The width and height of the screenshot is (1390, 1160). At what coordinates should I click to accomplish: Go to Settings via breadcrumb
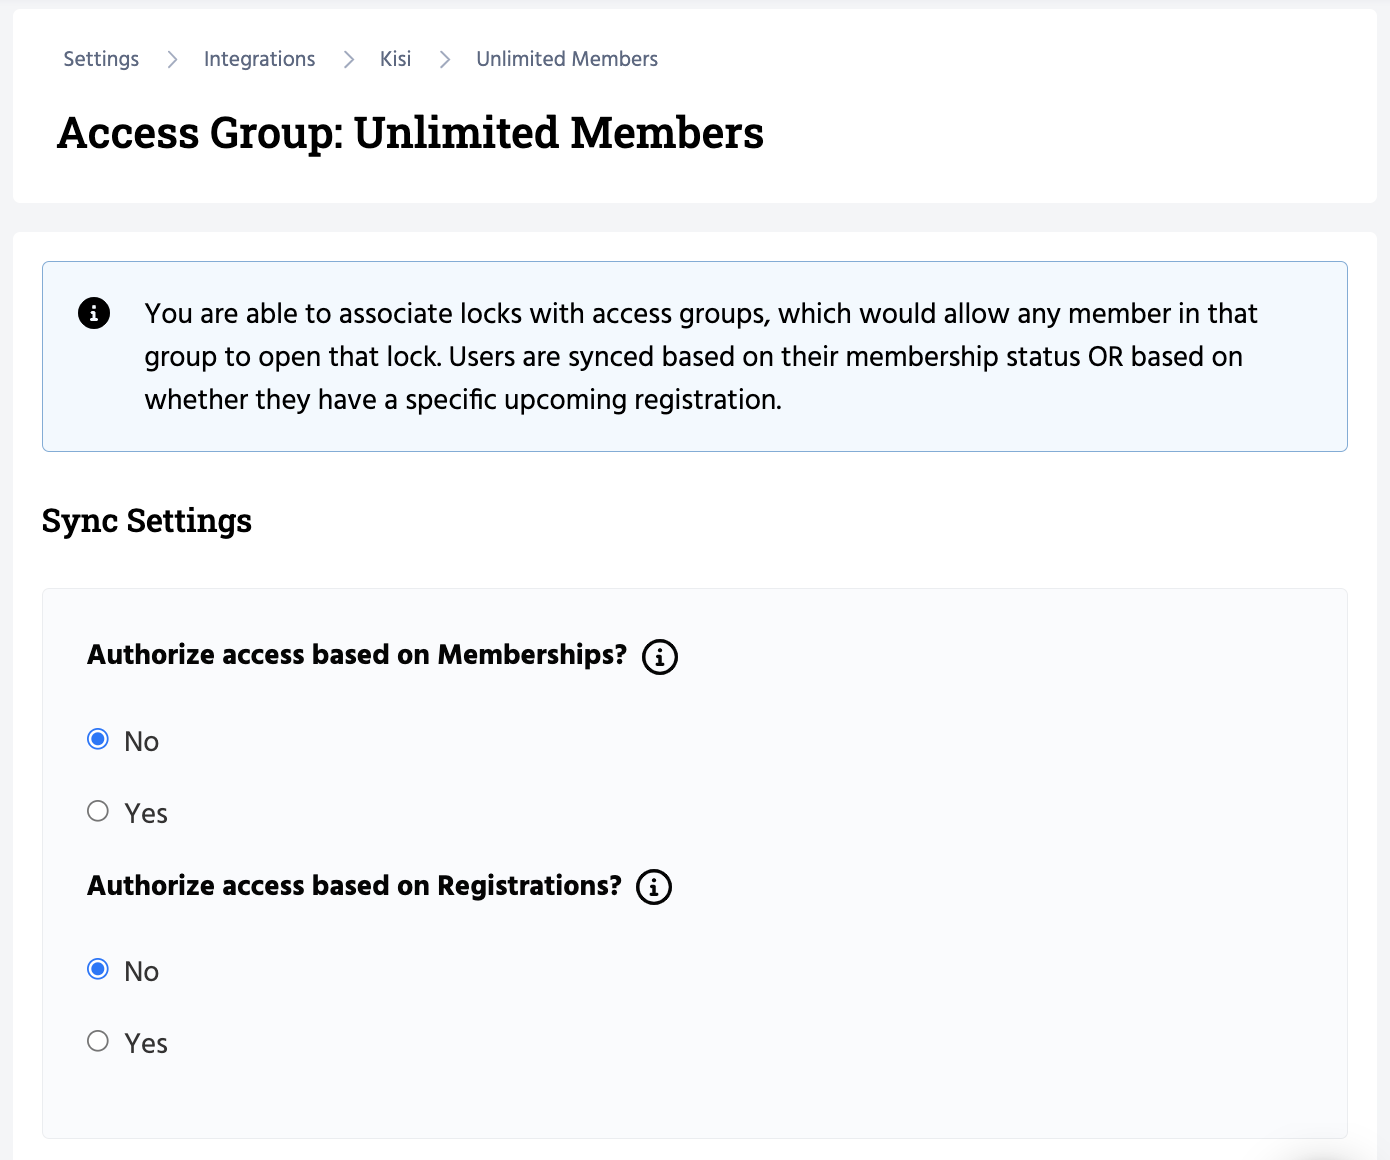pyautogui.click(x=101, y=59)
